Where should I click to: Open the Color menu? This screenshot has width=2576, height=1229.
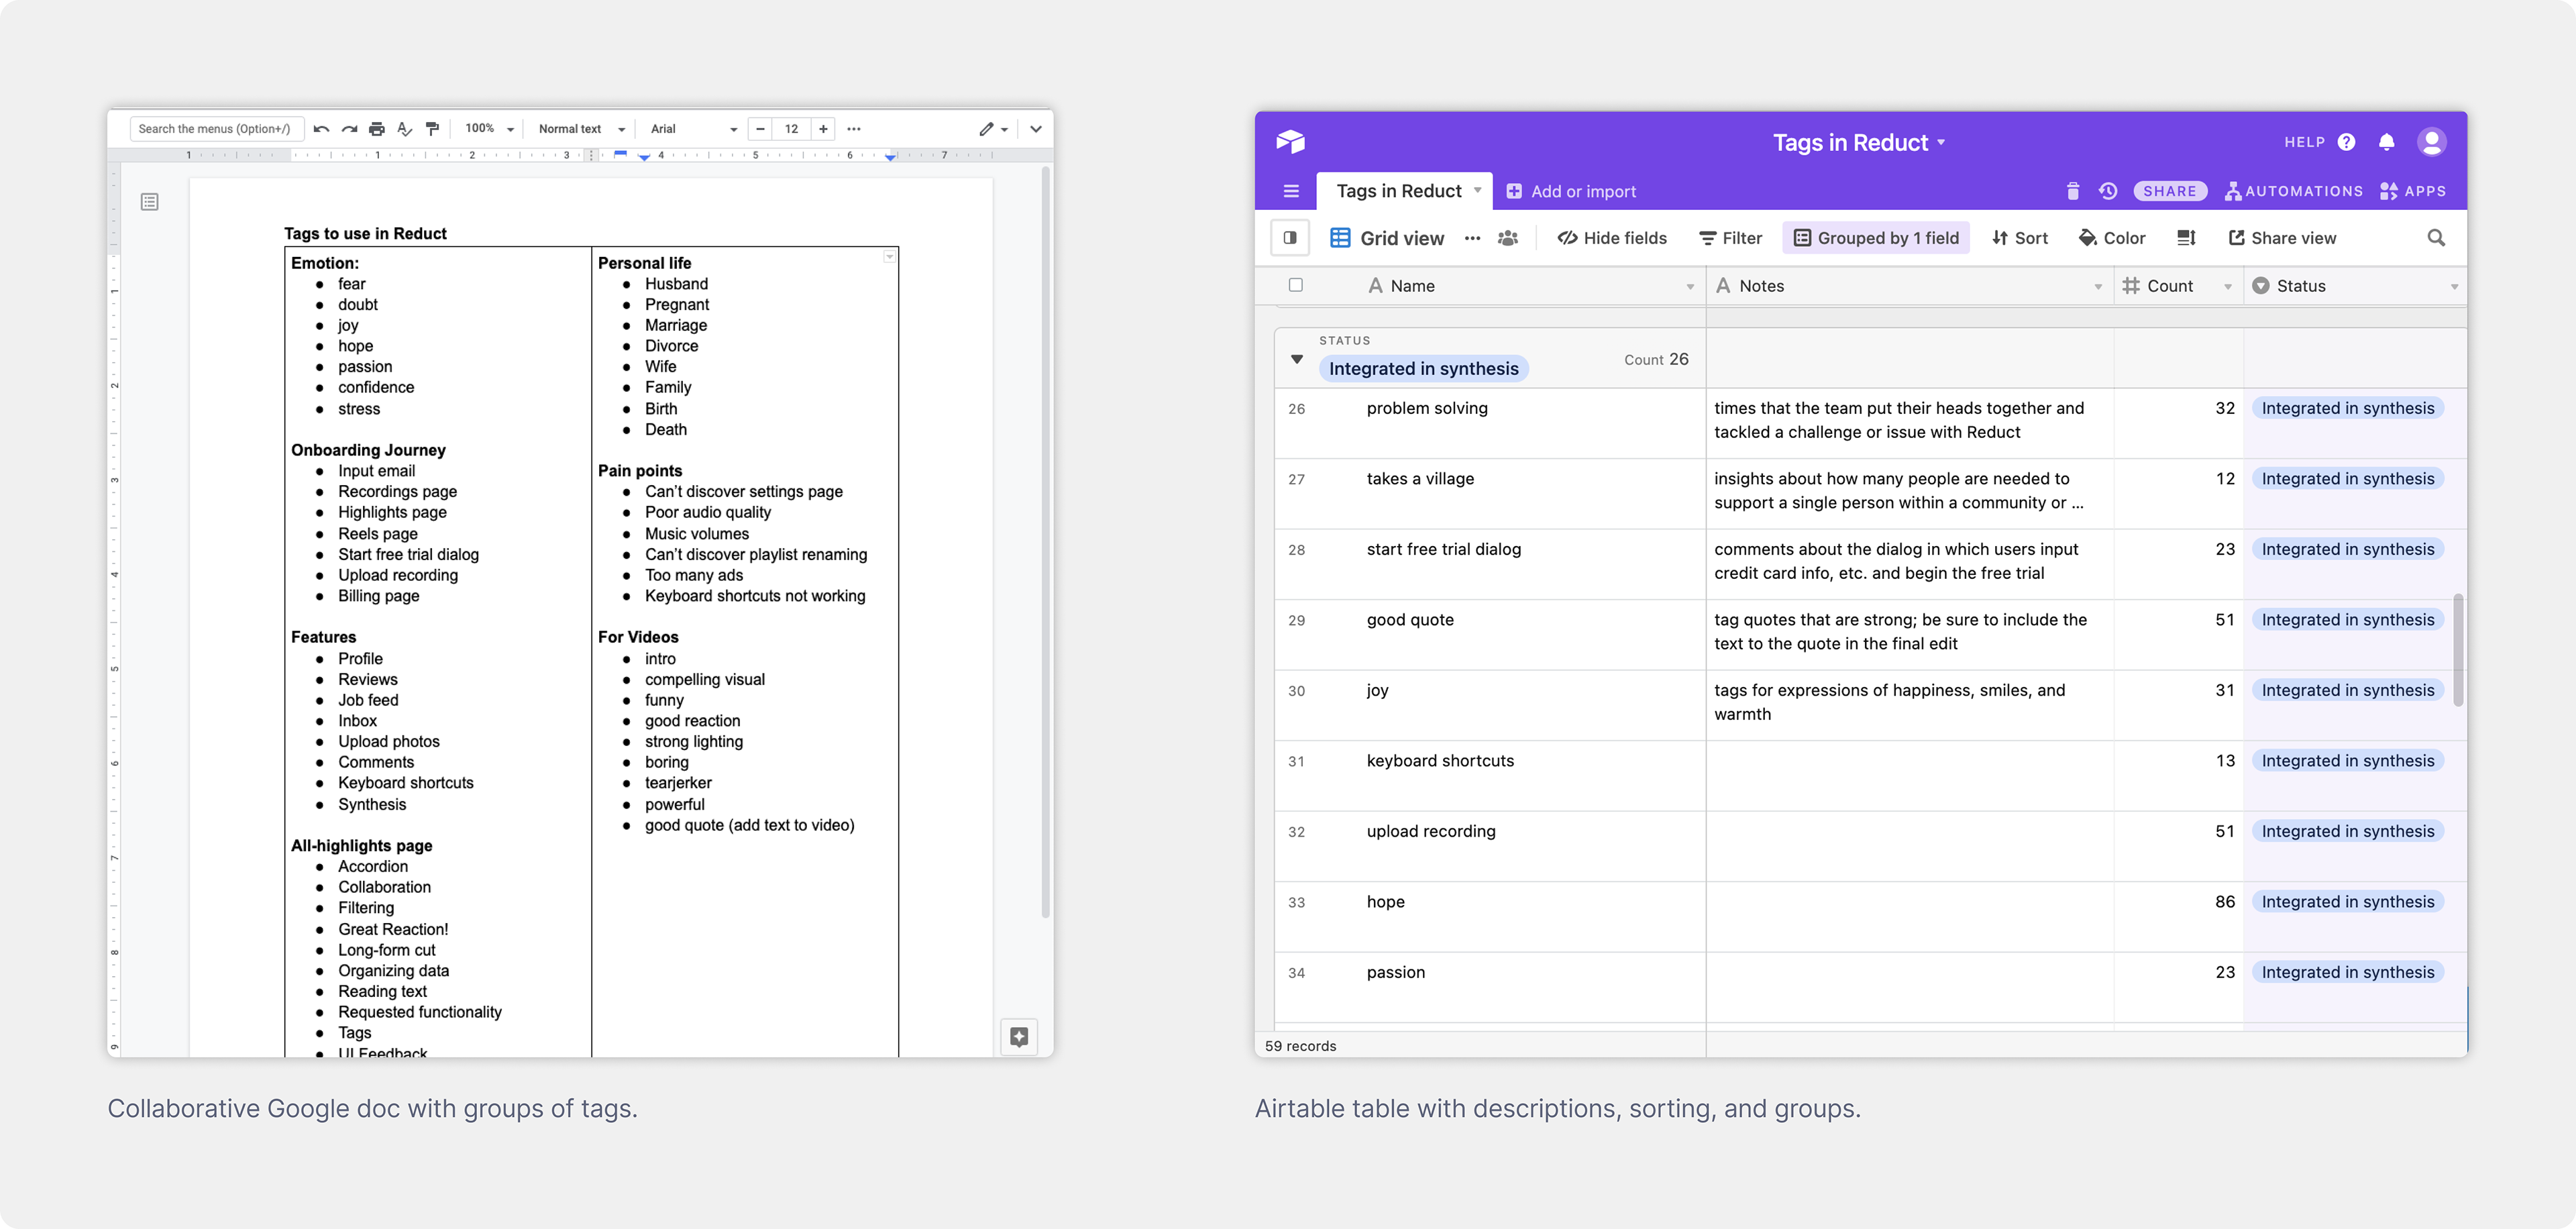[x=2112, y=238]
